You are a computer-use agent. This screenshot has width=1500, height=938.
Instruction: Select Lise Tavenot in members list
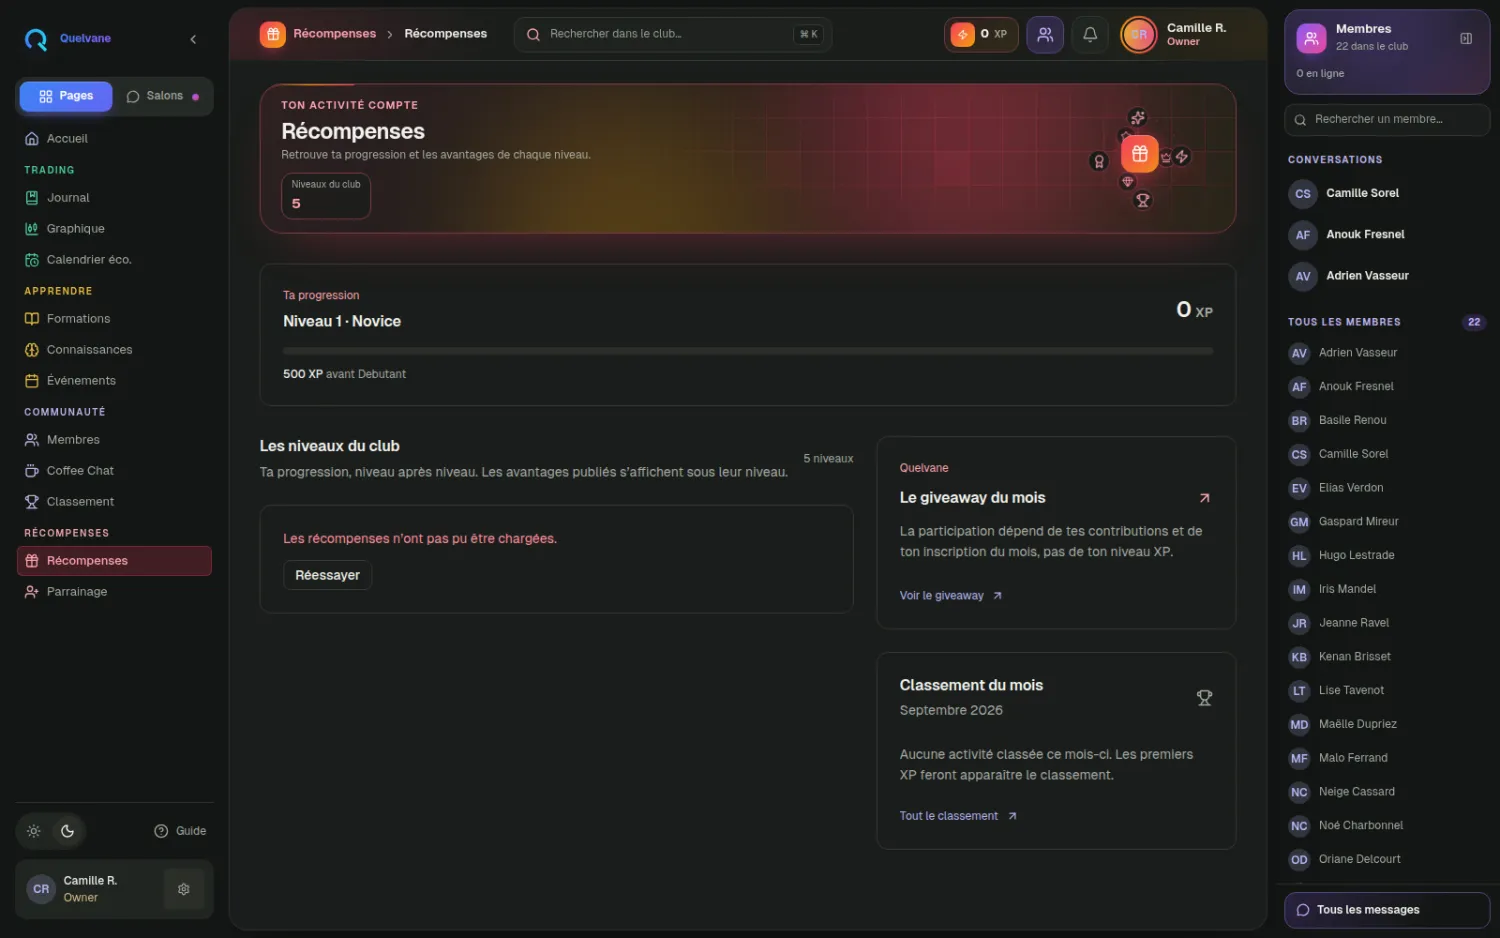[x=1387, y=691]
